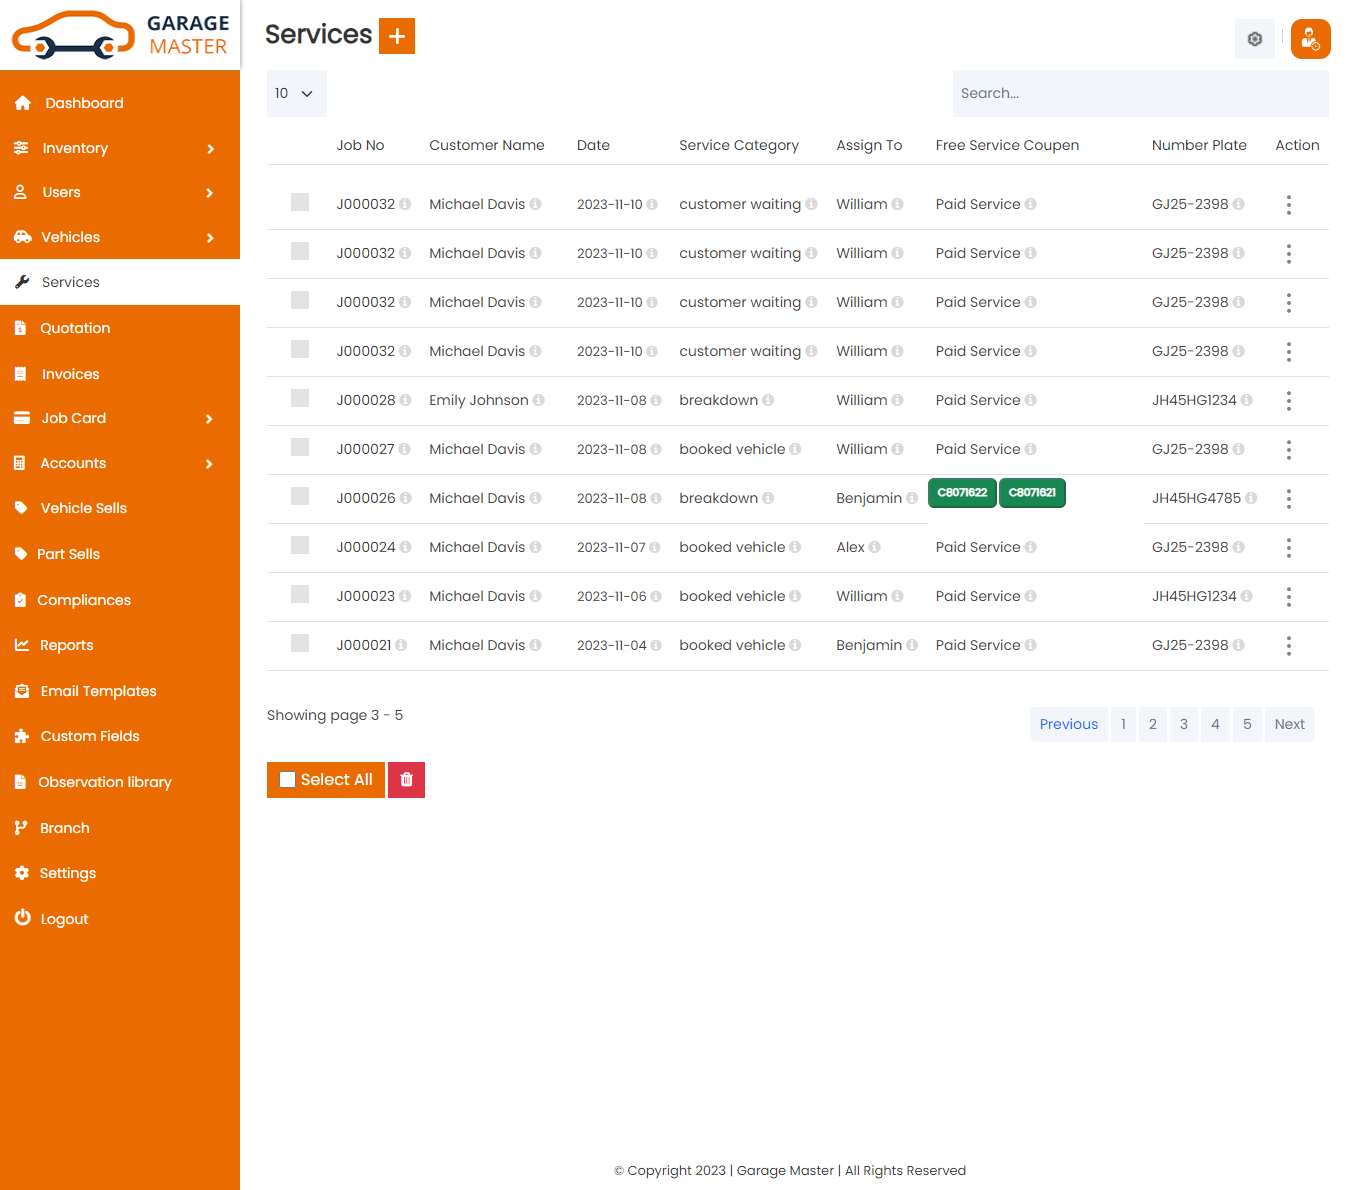Click the red trash delete icon

pos(406,780)
